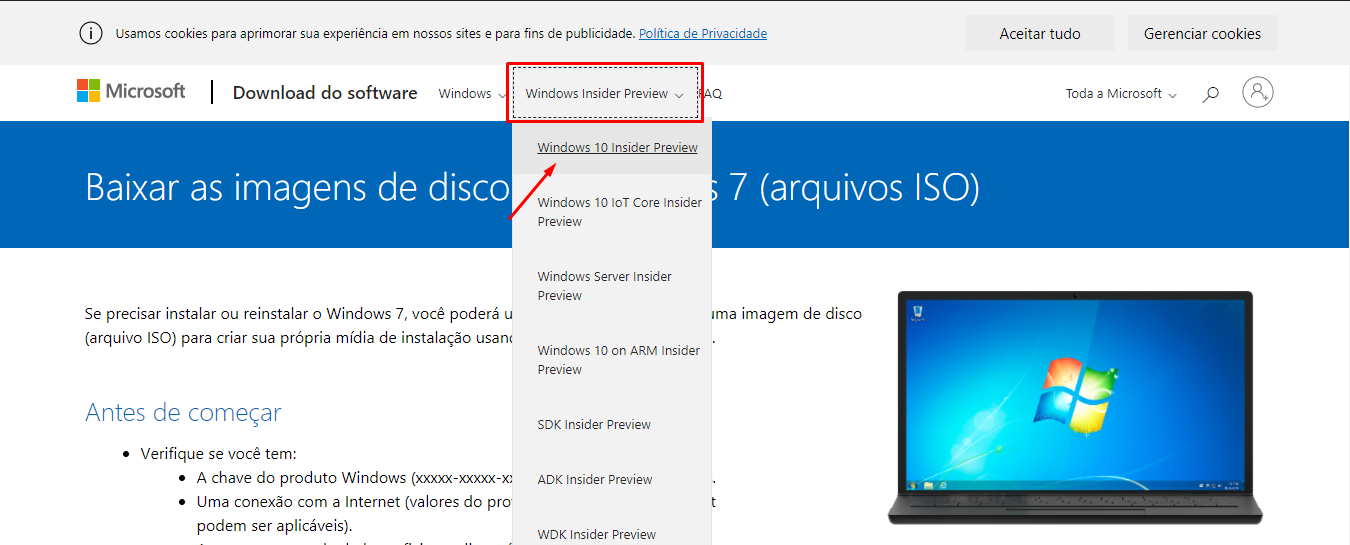
Task: Open the Política de Privacidade link
Action: (702, 34)
